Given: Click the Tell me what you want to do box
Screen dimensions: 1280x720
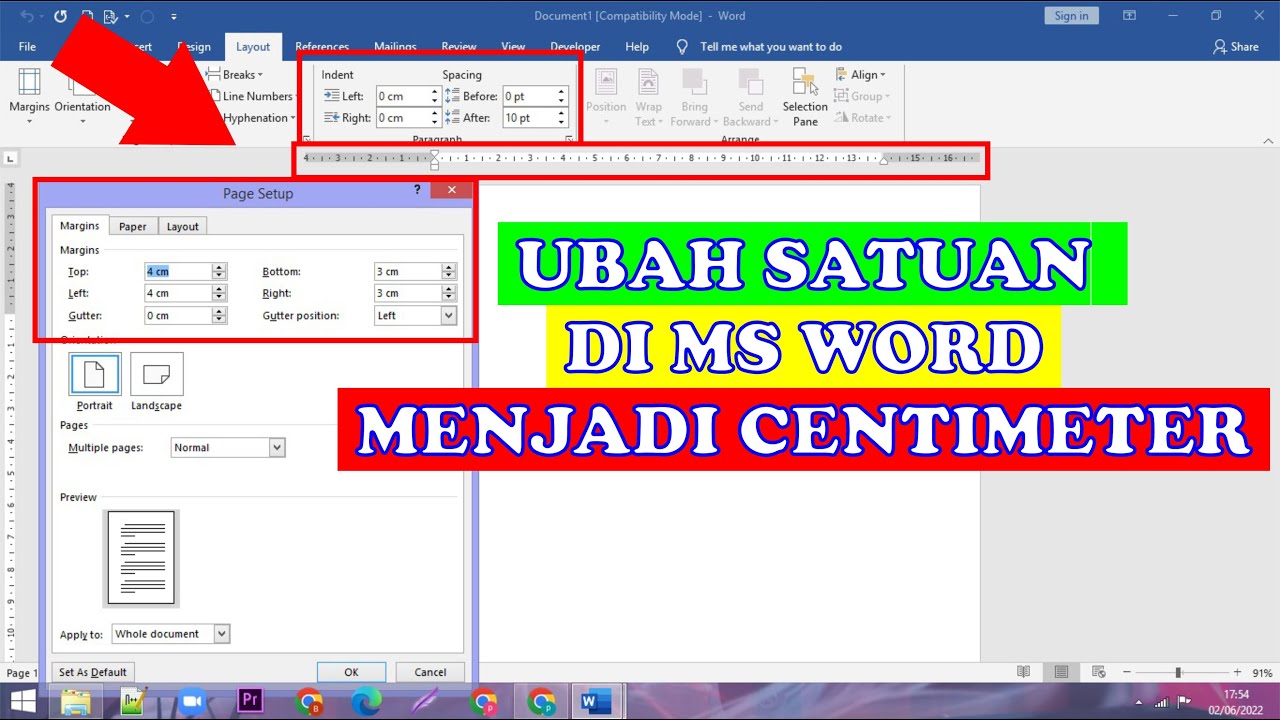Looking at the screenshot, I should (771, 47).
